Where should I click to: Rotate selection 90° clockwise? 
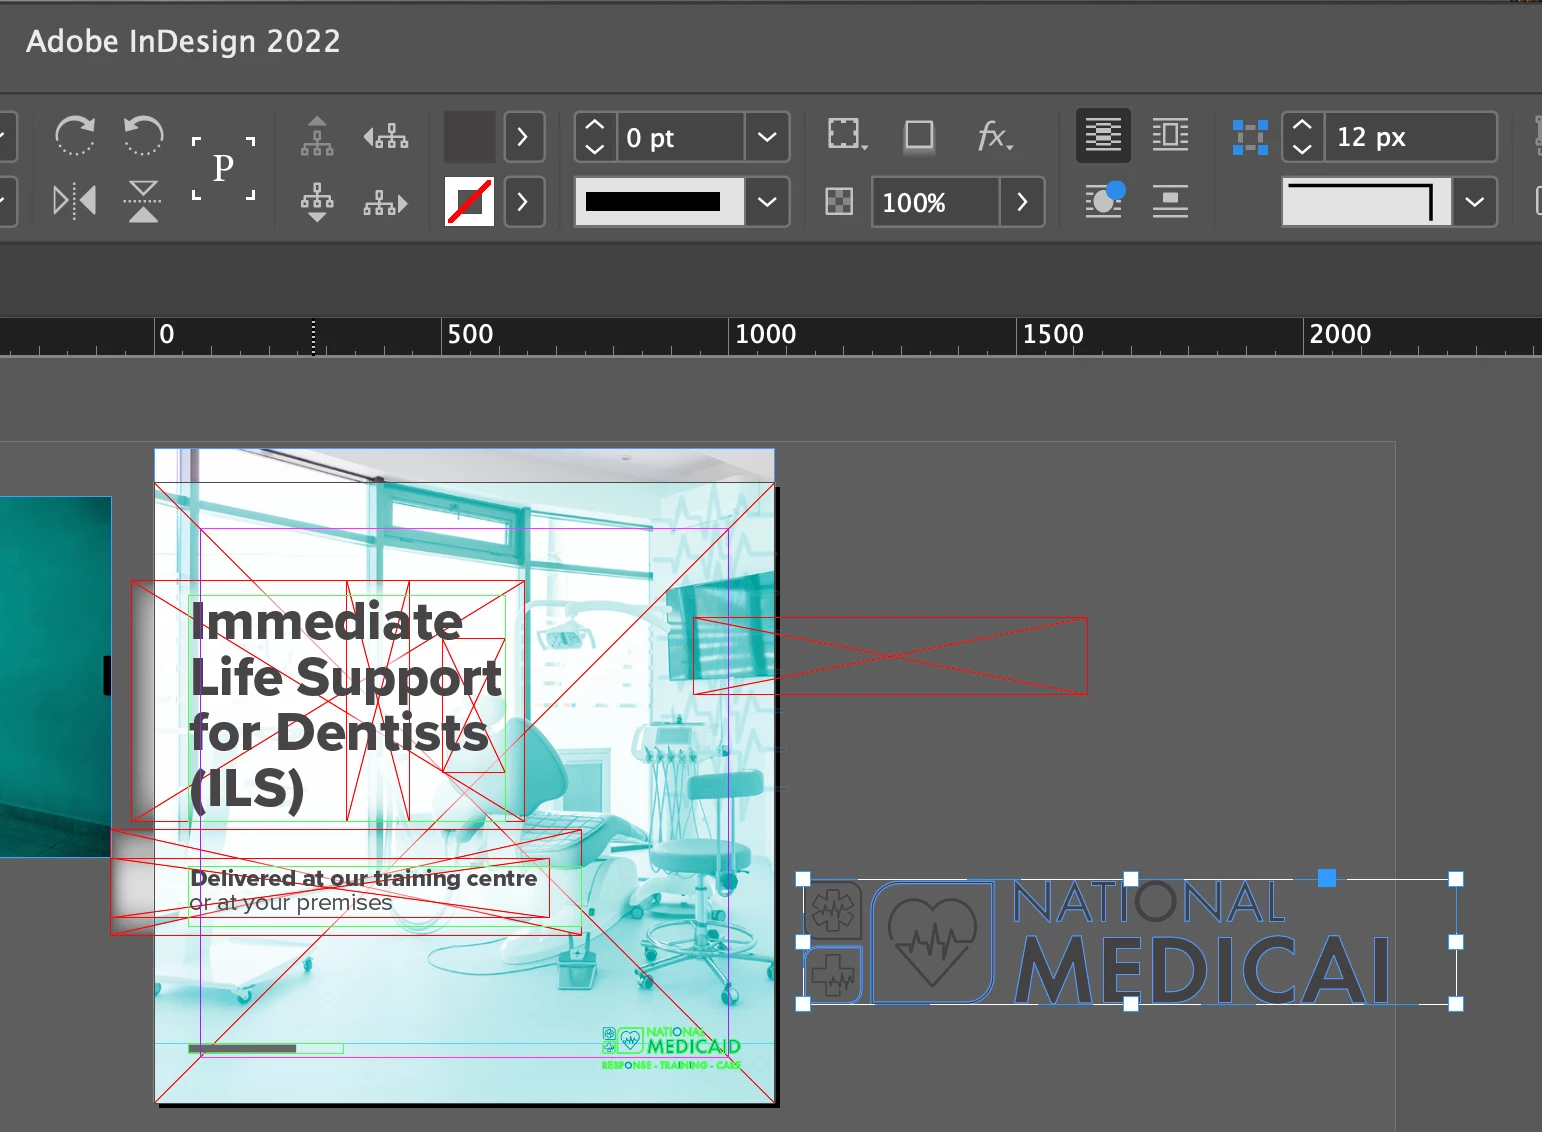point(75,136)
